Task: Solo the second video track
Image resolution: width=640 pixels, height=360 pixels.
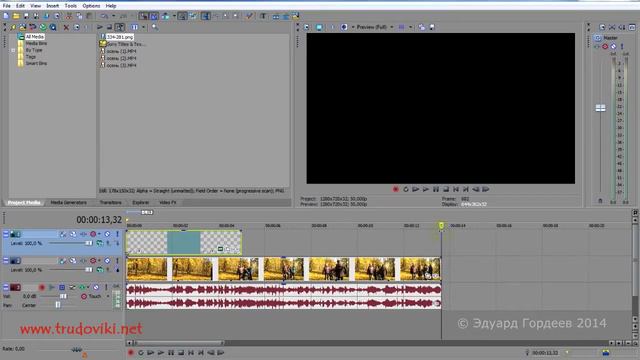Action: 117,260
